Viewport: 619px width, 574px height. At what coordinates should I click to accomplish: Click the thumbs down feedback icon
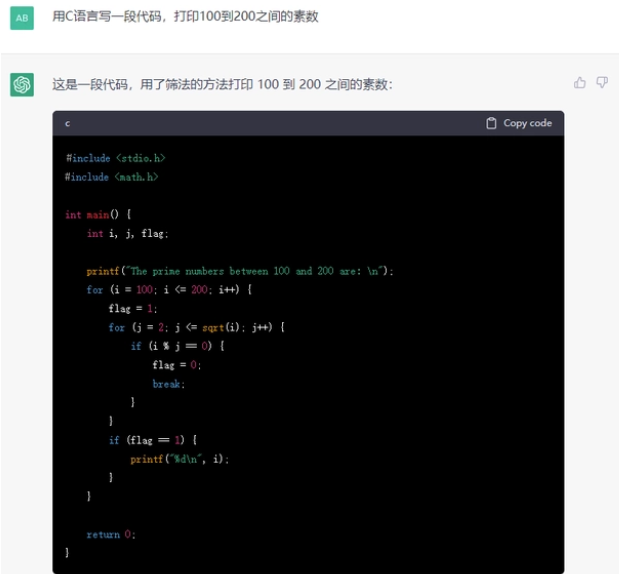[x=602, y=83]
